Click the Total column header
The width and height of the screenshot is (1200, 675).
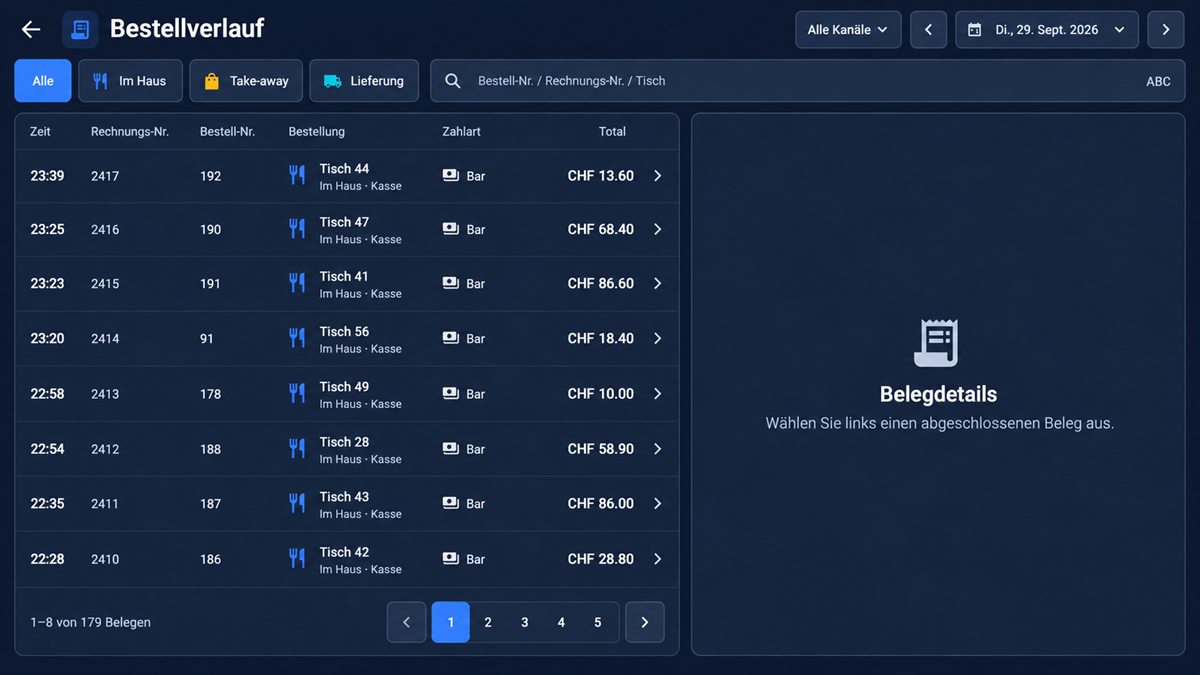coord(612,131)
